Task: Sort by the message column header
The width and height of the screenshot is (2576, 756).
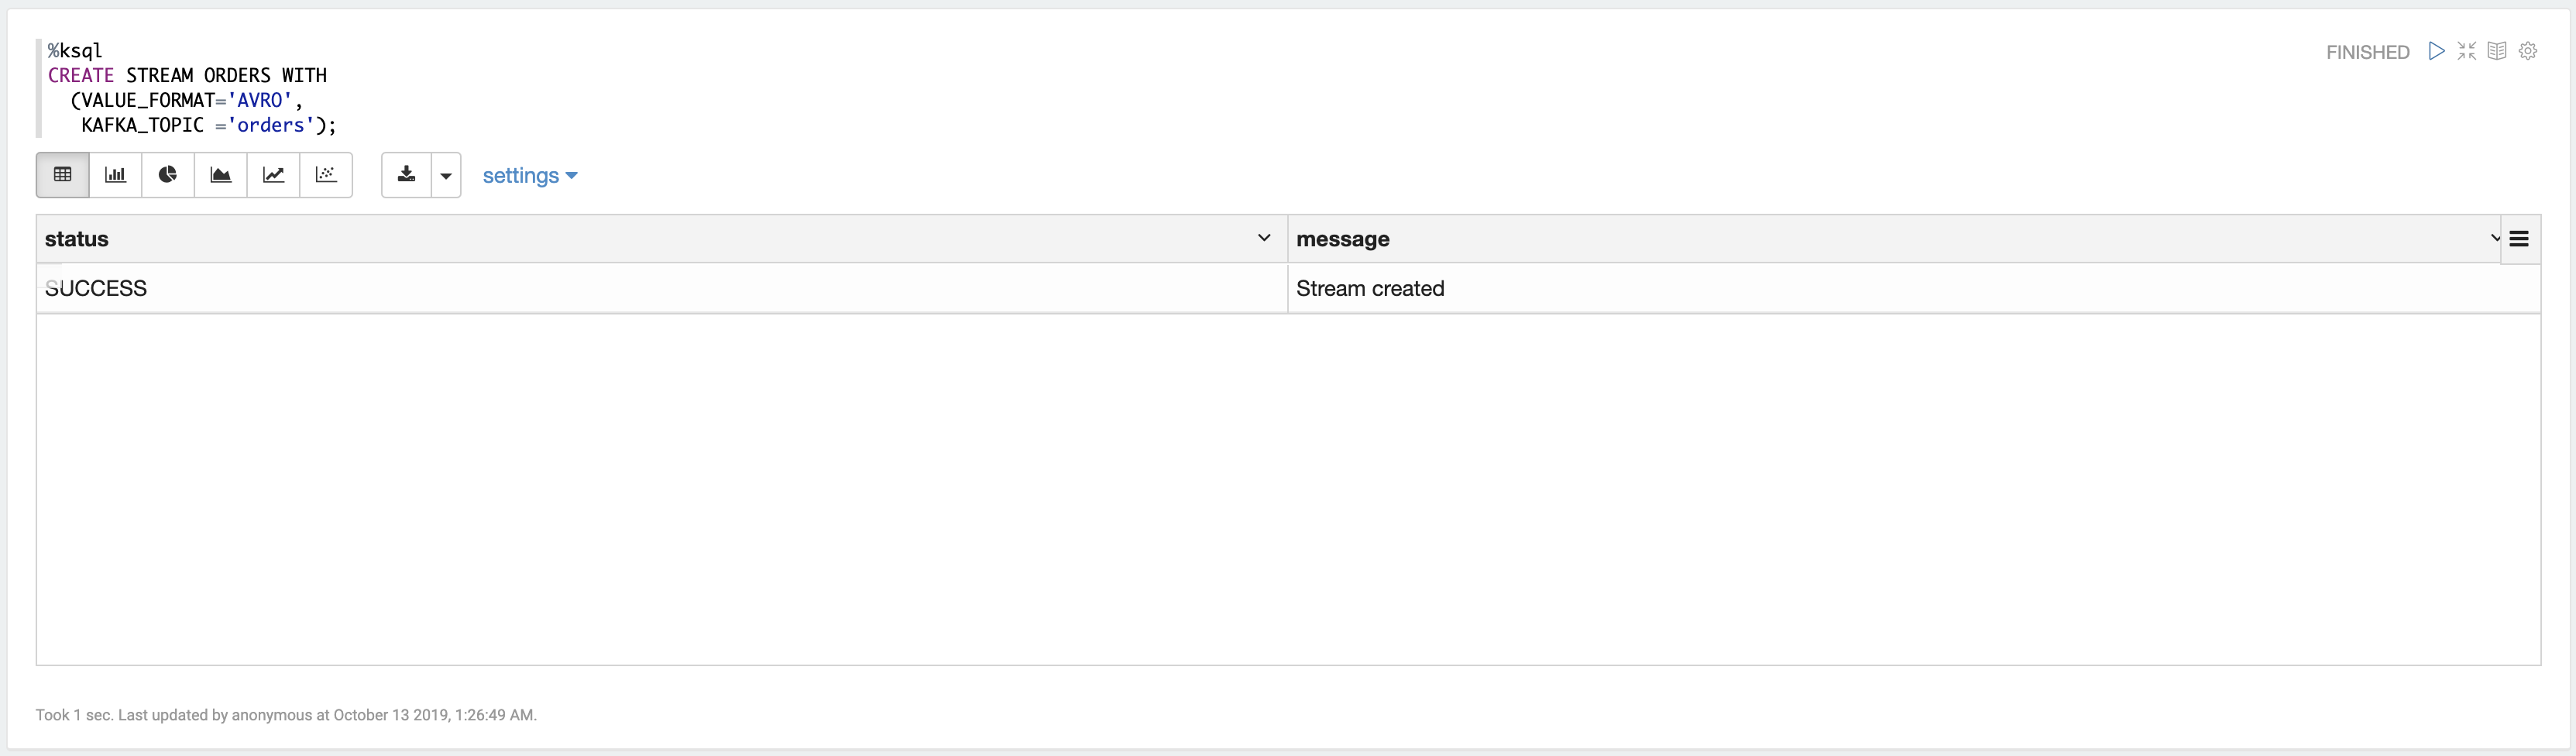Action: pos(1342,239)
